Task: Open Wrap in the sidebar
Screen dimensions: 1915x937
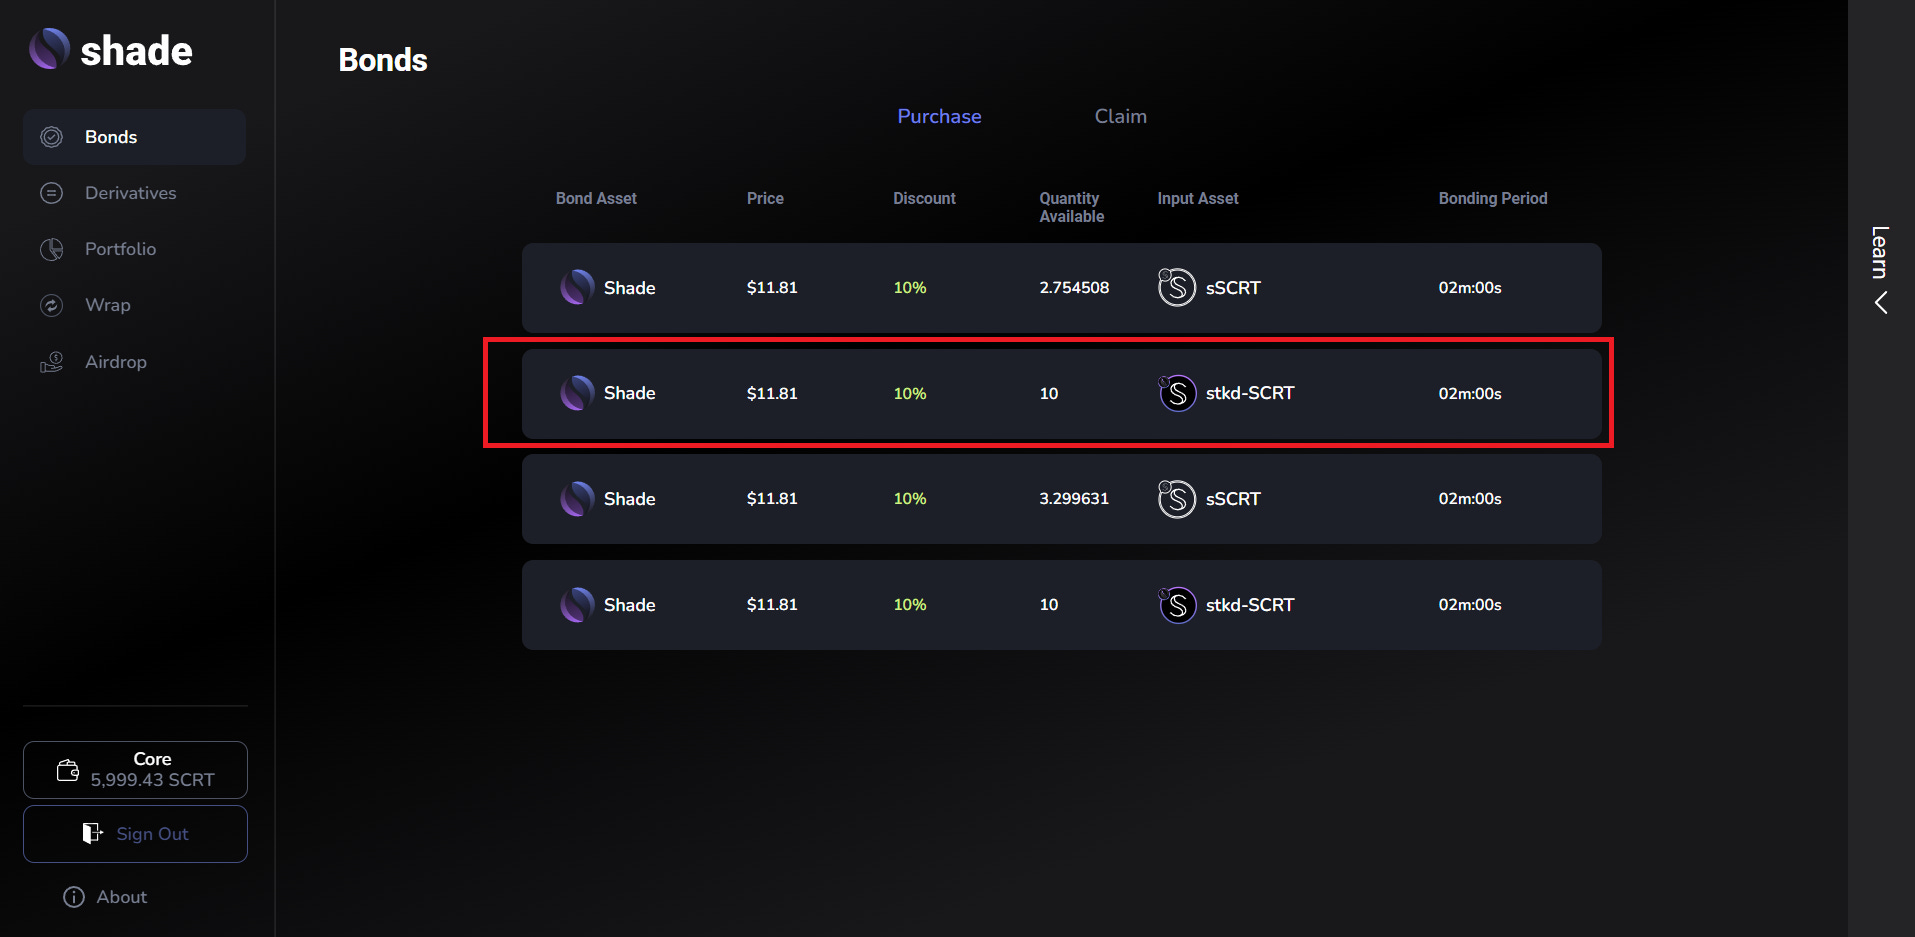Action: 134,305
